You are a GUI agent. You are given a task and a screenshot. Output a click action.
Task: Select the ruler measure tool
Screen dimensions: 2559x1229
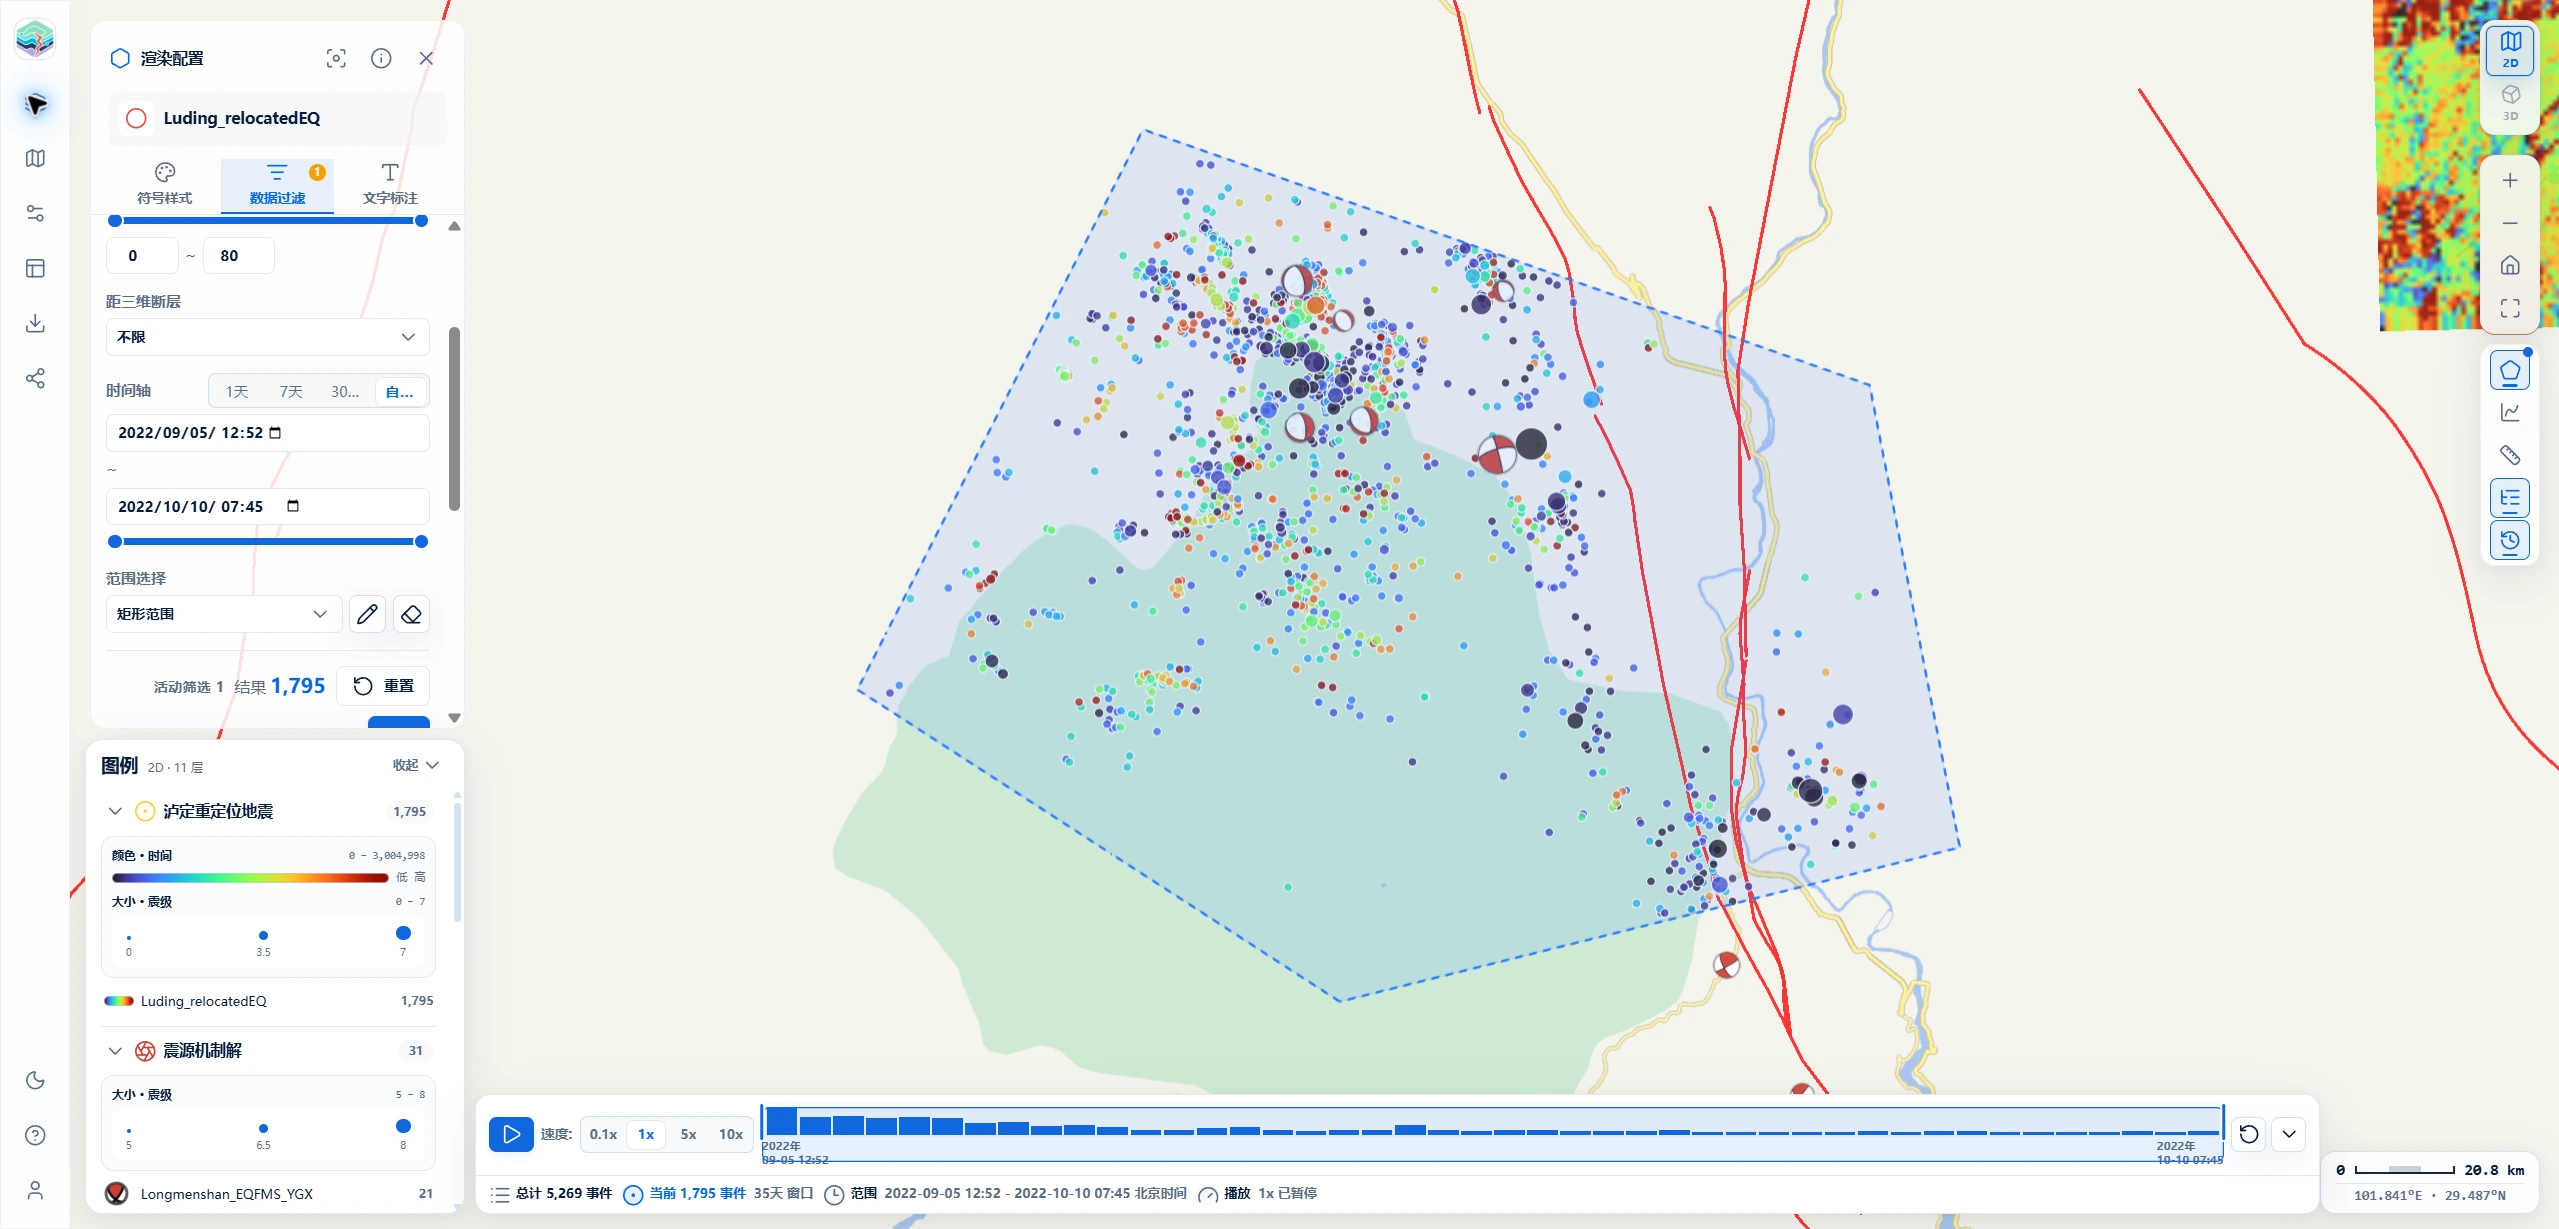[x=2510, y=455]
